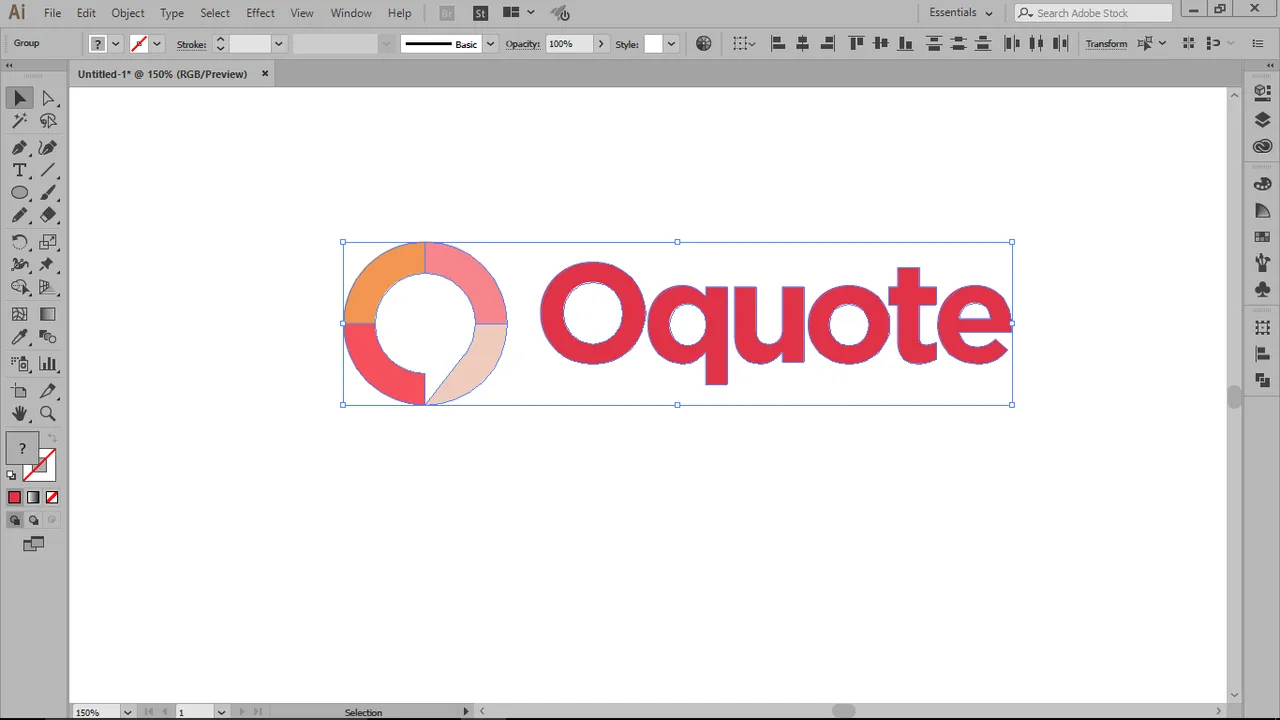Switch to Draw Normal mode
Screen dimensions: 1280x720
[x=14, y=520]
